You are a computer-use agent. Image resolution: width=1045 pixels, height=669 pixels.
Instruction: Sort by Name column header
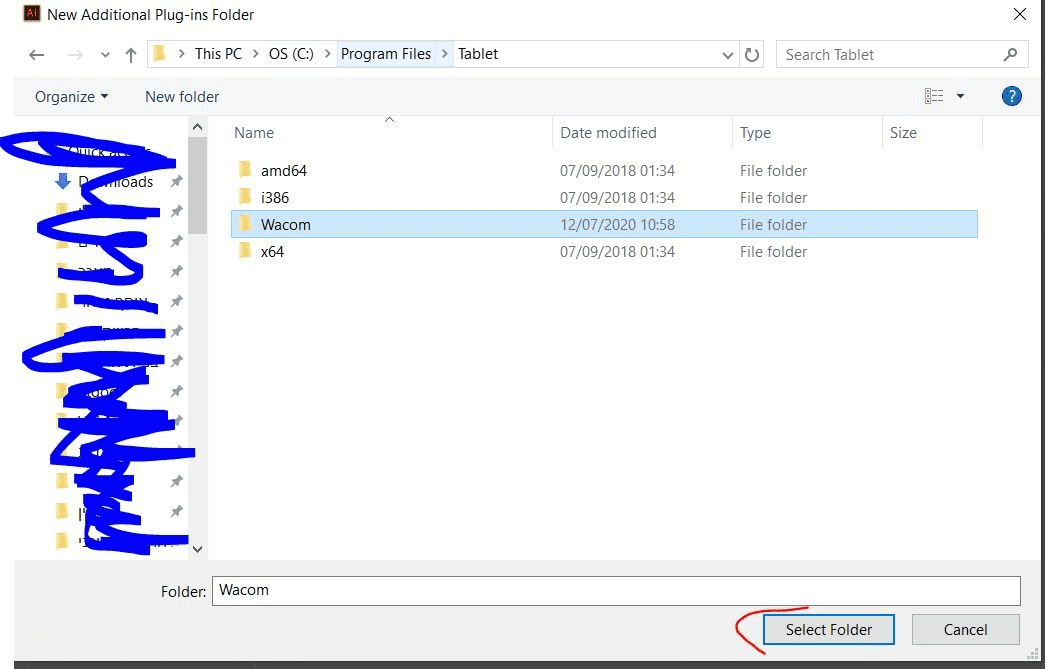(x=253, y=133)
